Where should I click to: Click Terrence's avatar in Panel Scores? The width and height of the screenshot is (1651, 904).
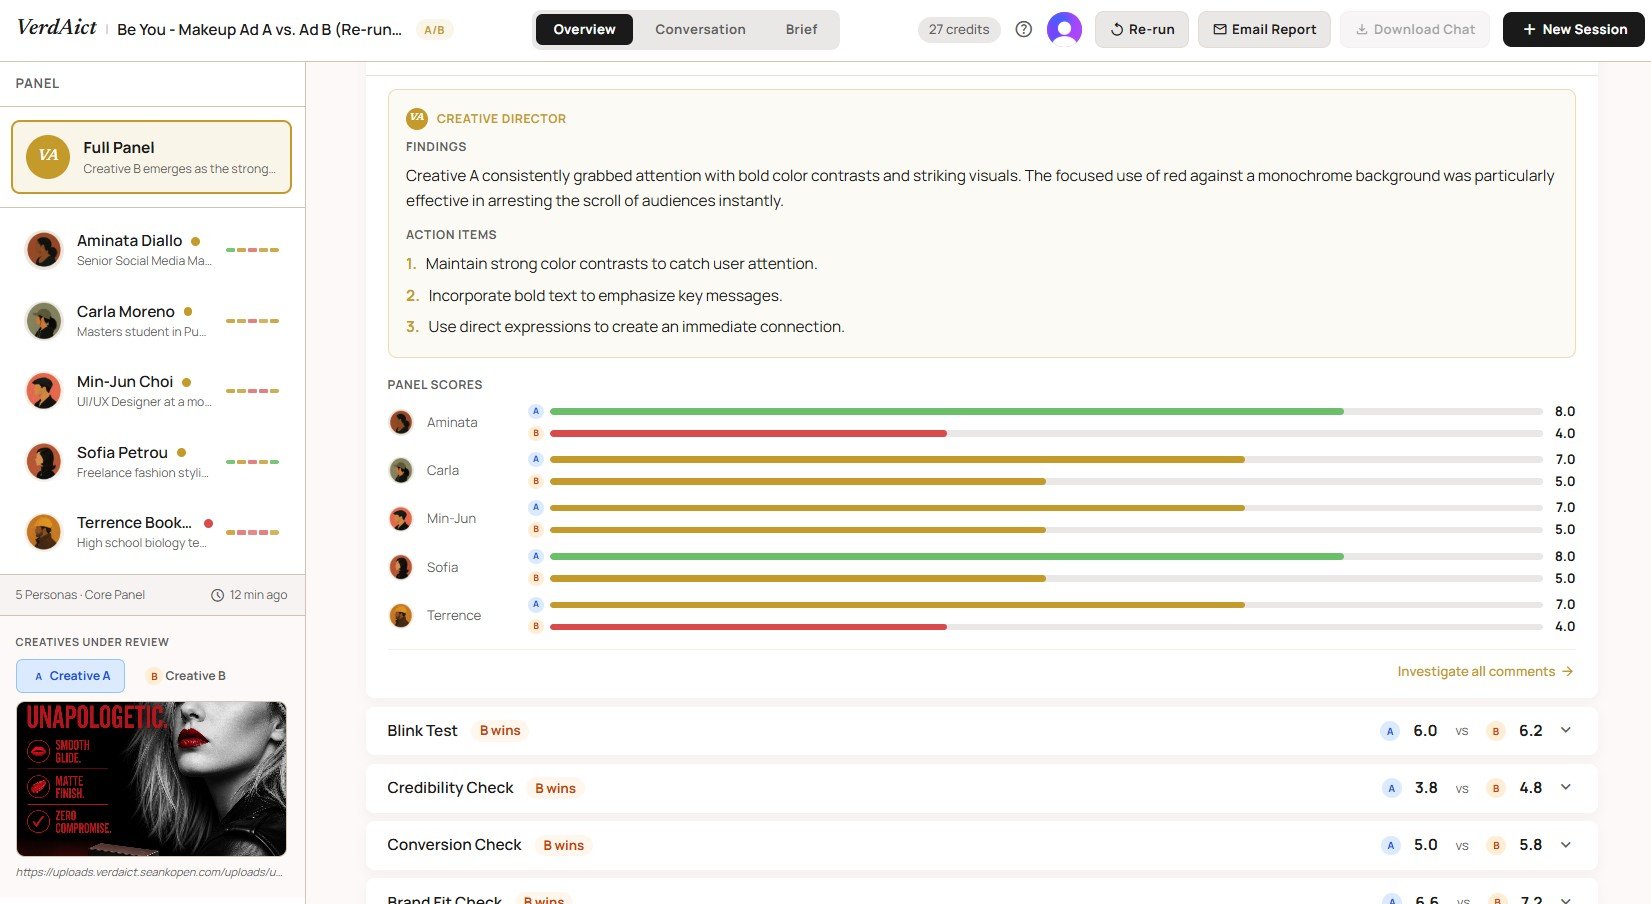pyautogui.click(x=401, y=616)
